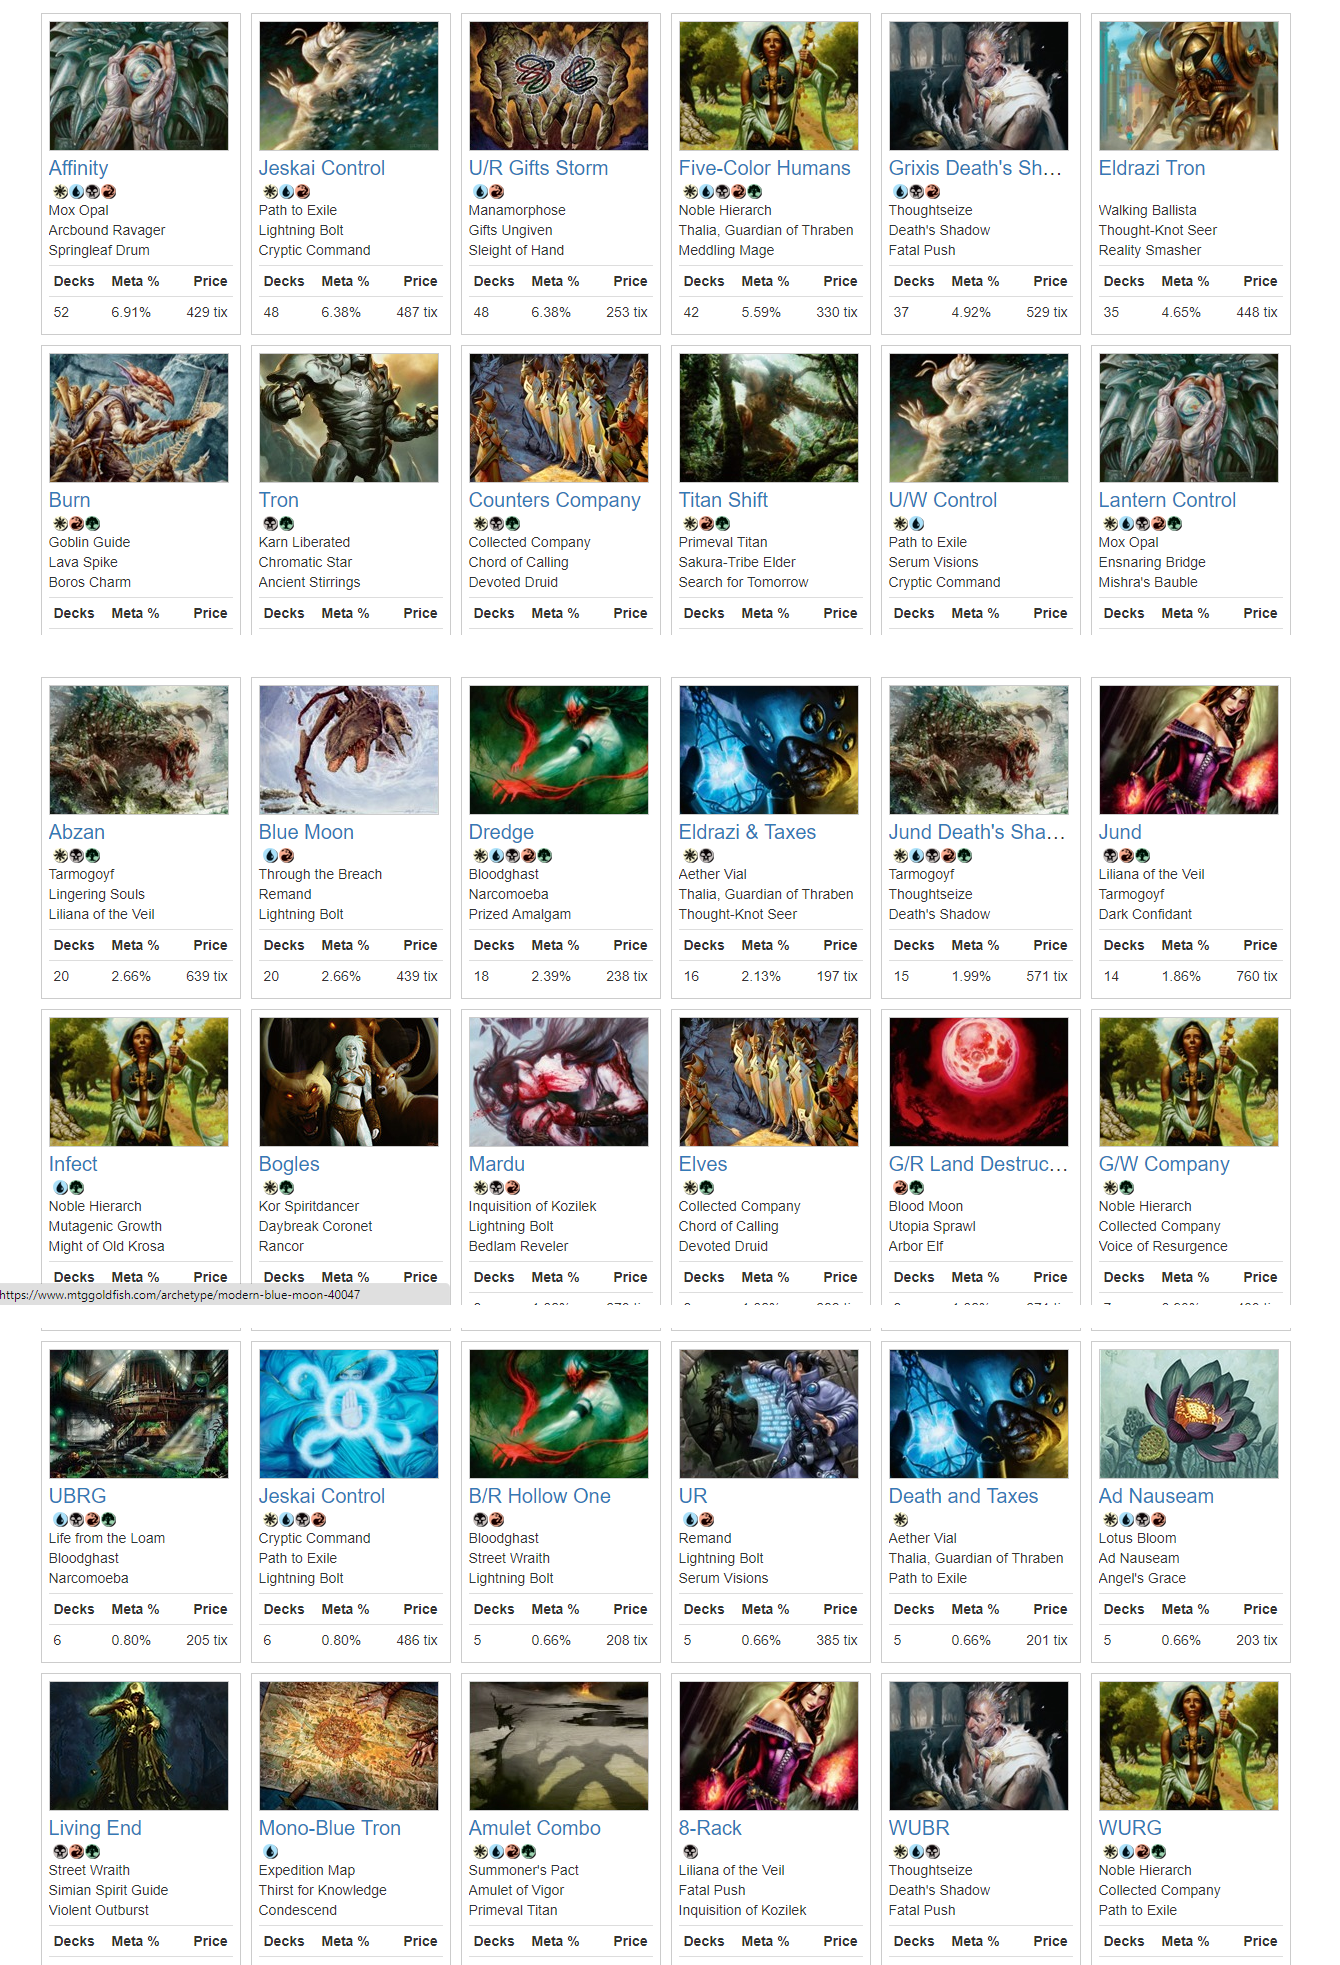The height and width of the screenshot is (1965, 1340).
Task: Click the mana icons below Five-Color Humans
Action: click(x=723, y=191)
